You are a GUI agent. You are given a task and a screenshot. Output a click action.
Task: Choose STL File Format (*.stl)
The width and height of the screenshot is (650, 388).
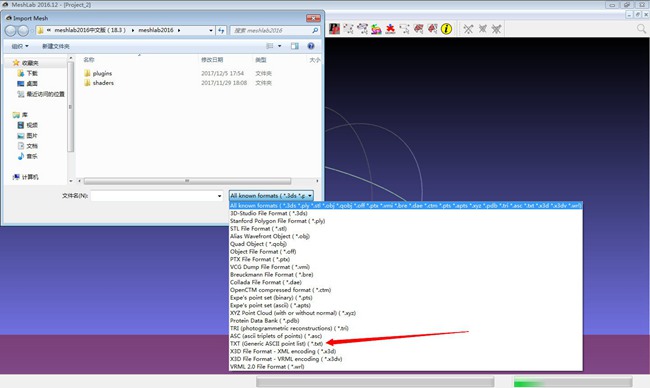click(406, 228)
